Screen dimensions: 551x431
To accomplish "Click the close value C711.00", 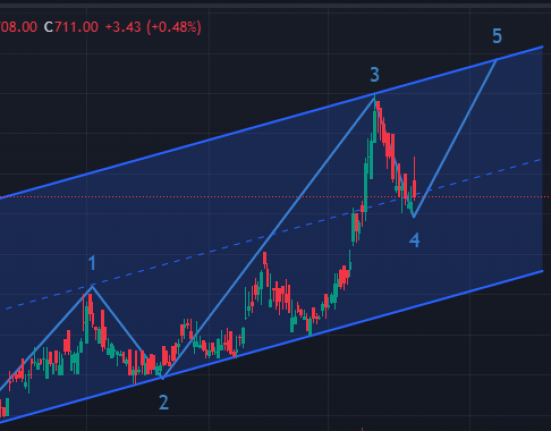I will click(x=71, y=27).
